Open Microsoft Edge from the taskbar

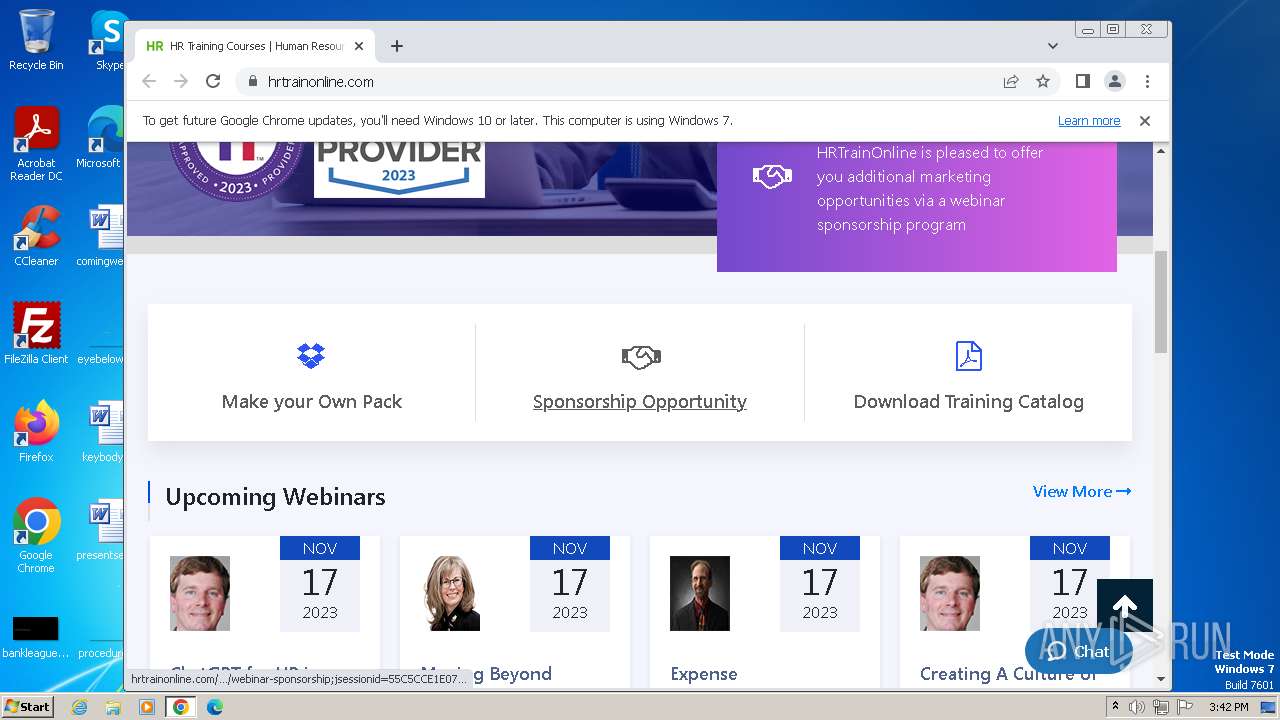215,707
